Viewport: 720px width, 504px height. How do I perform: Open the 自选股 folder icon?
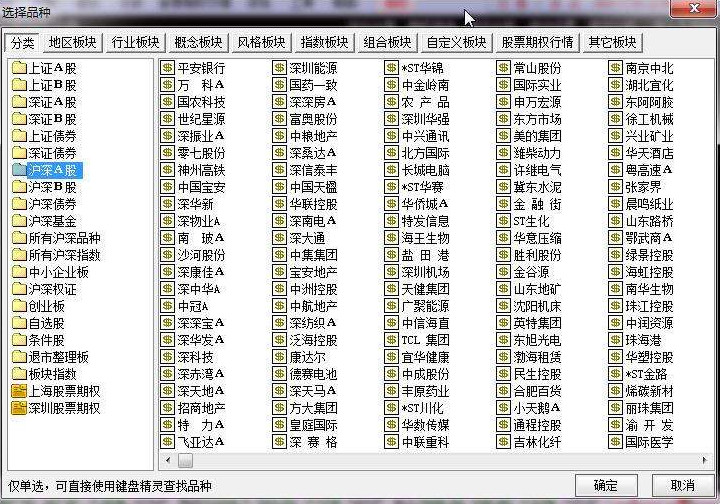coord(19,323)
